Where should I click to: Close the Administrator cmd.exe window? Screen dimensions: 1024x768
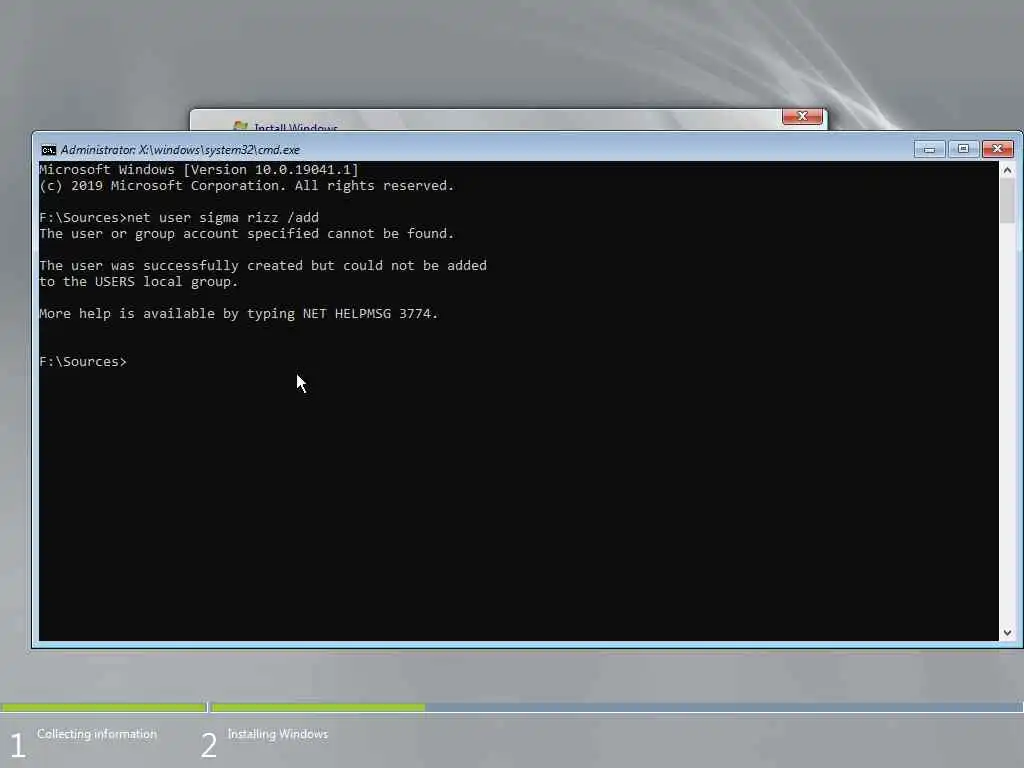pos(997,149)
